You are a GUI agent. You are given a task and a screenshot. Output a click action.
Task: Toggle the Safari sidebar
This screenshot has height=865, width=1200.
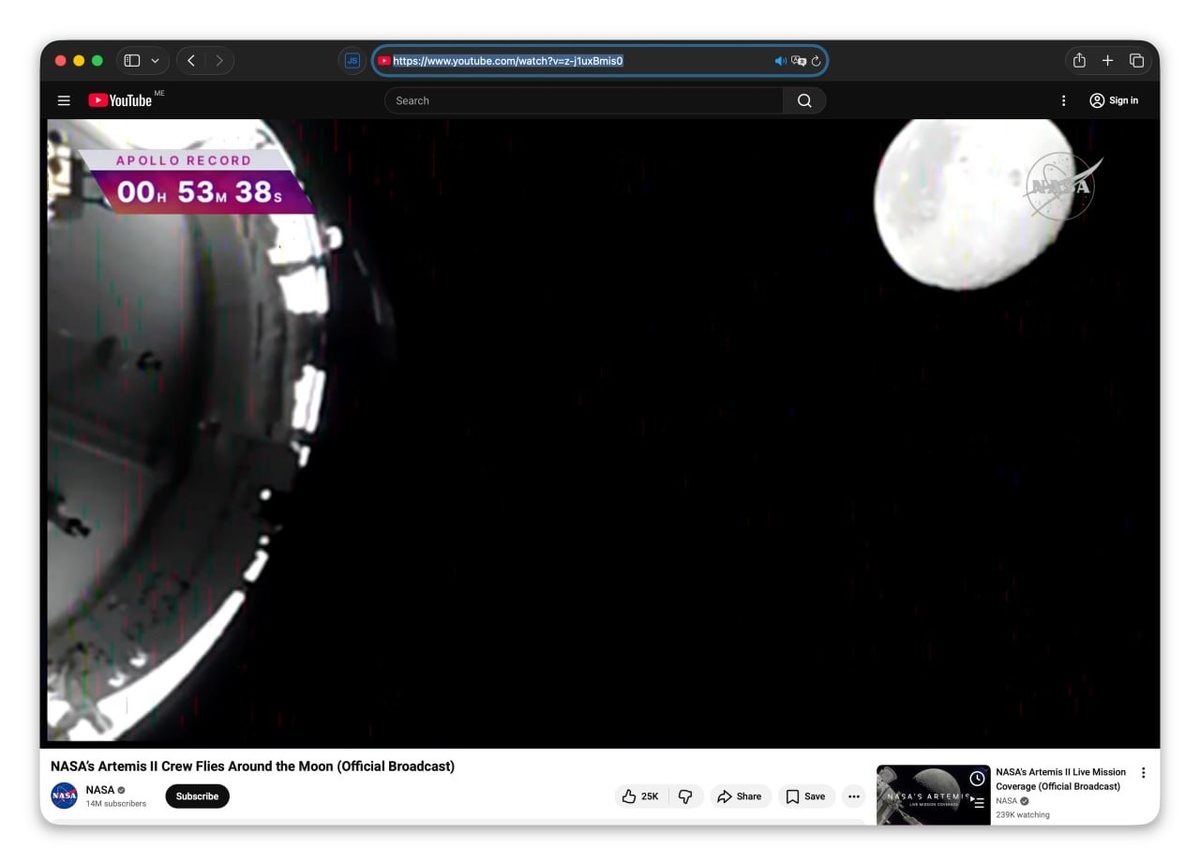[x=132, y=60]
